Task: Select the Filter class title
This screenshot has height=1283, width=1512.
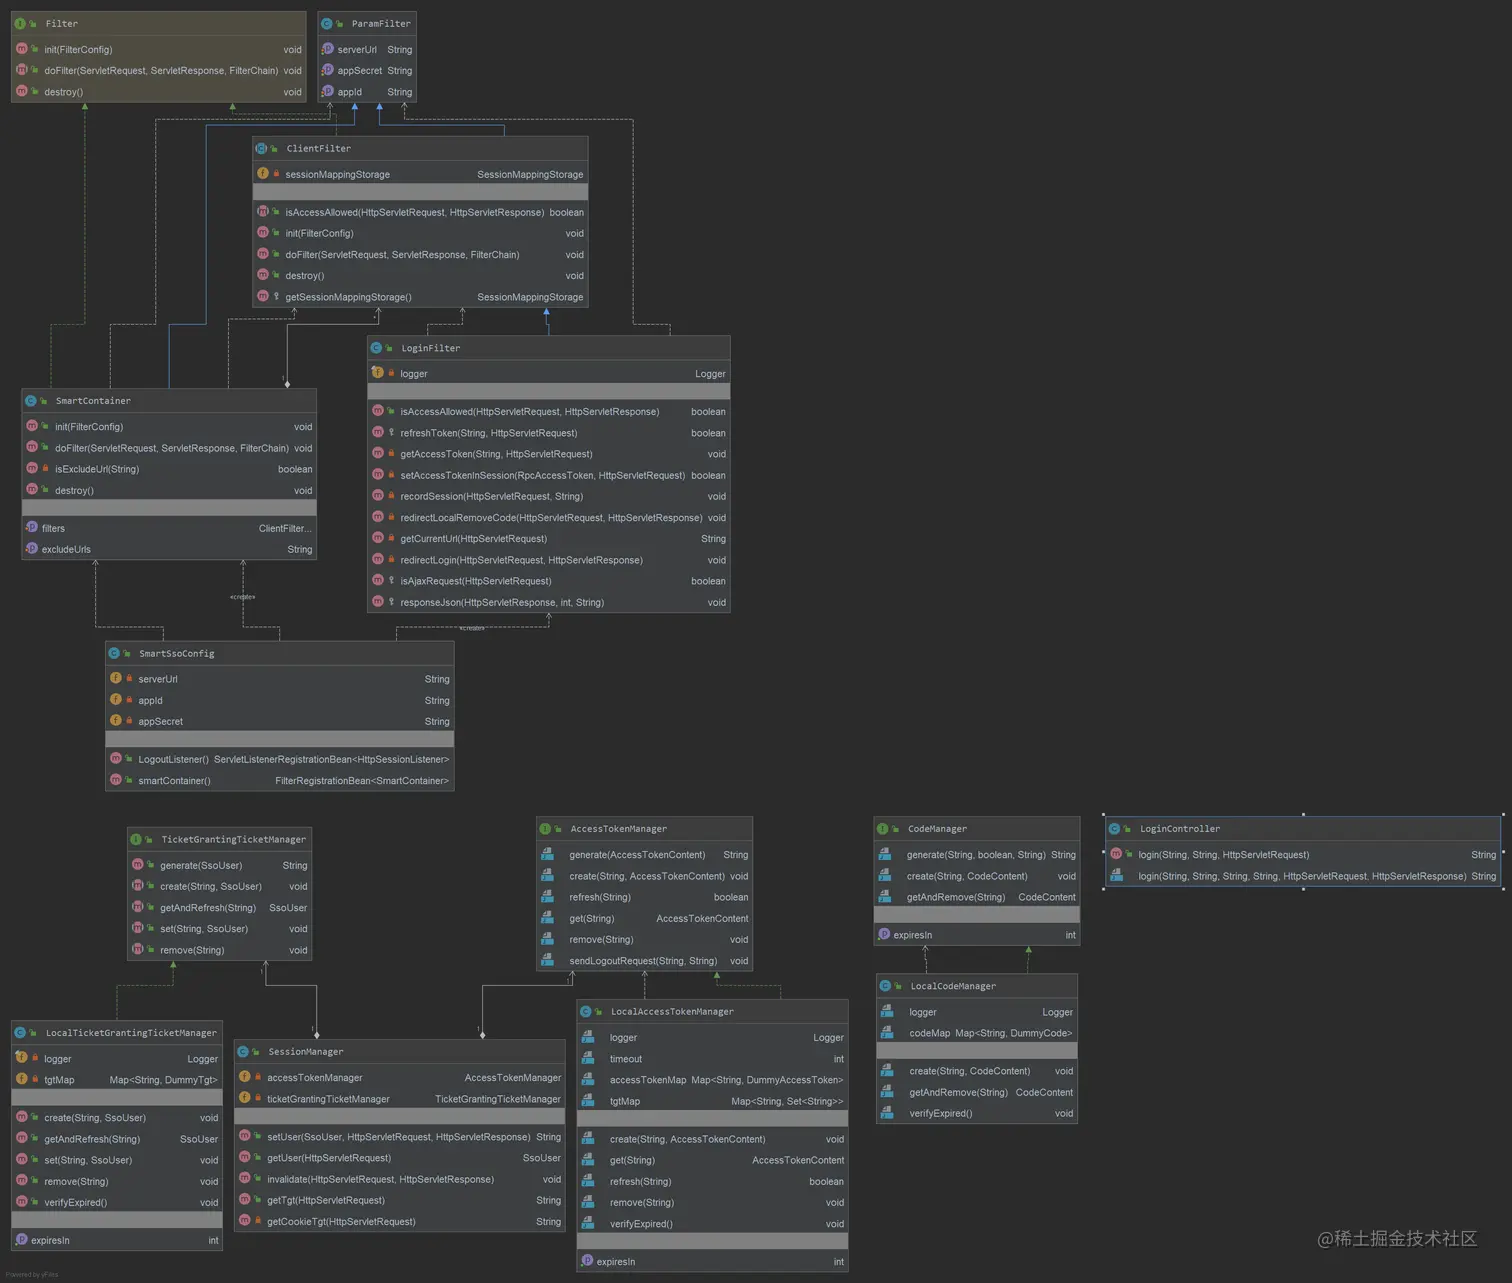Action: [61, 23]
